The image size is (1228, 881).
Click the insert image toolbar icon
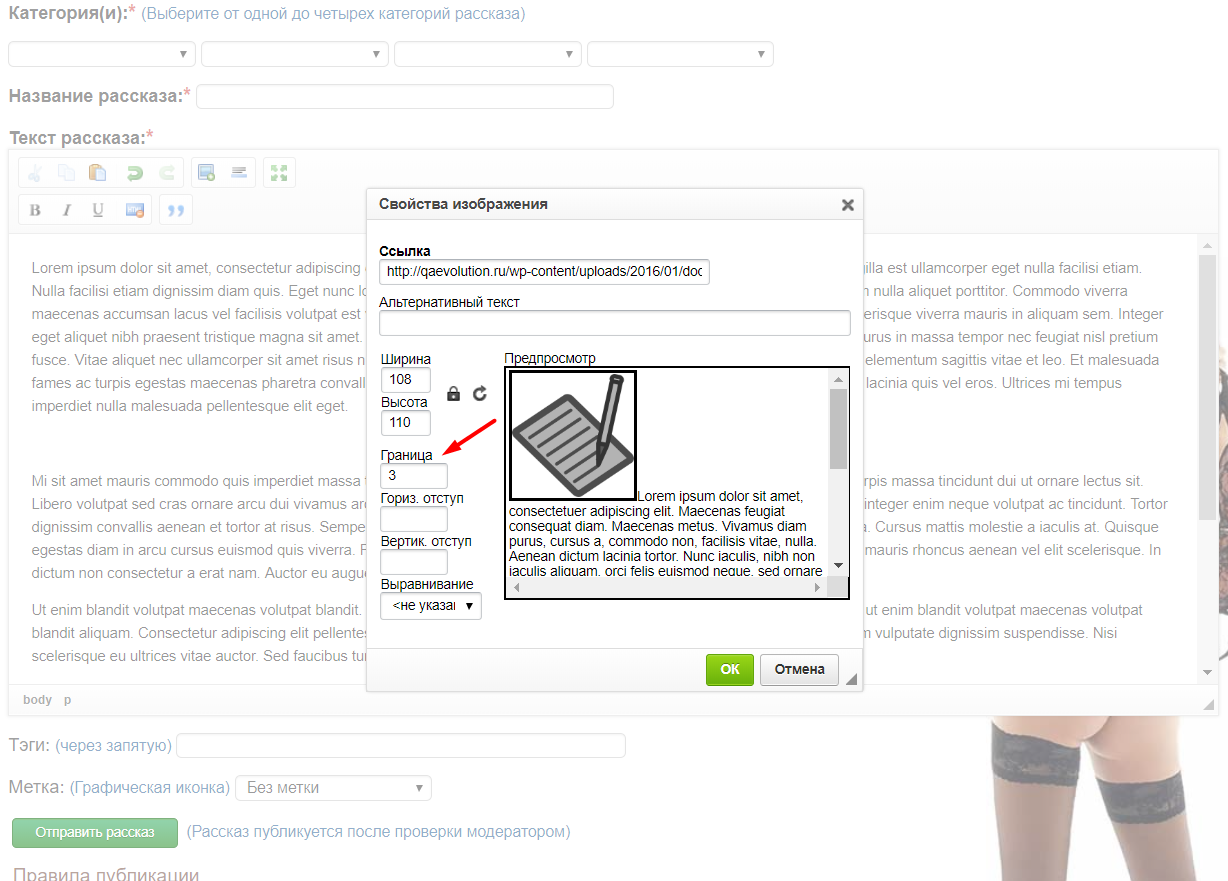click(x=207, y=173)
